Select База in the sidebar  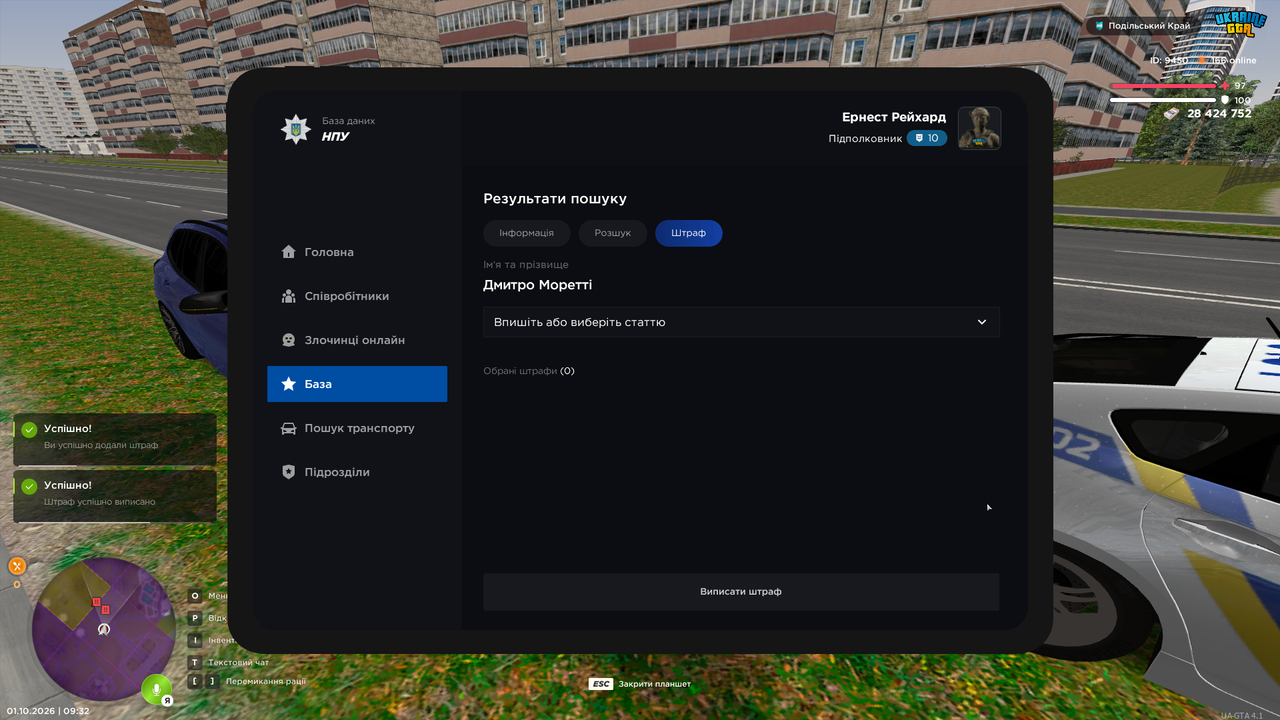click(x=357, y=384)
